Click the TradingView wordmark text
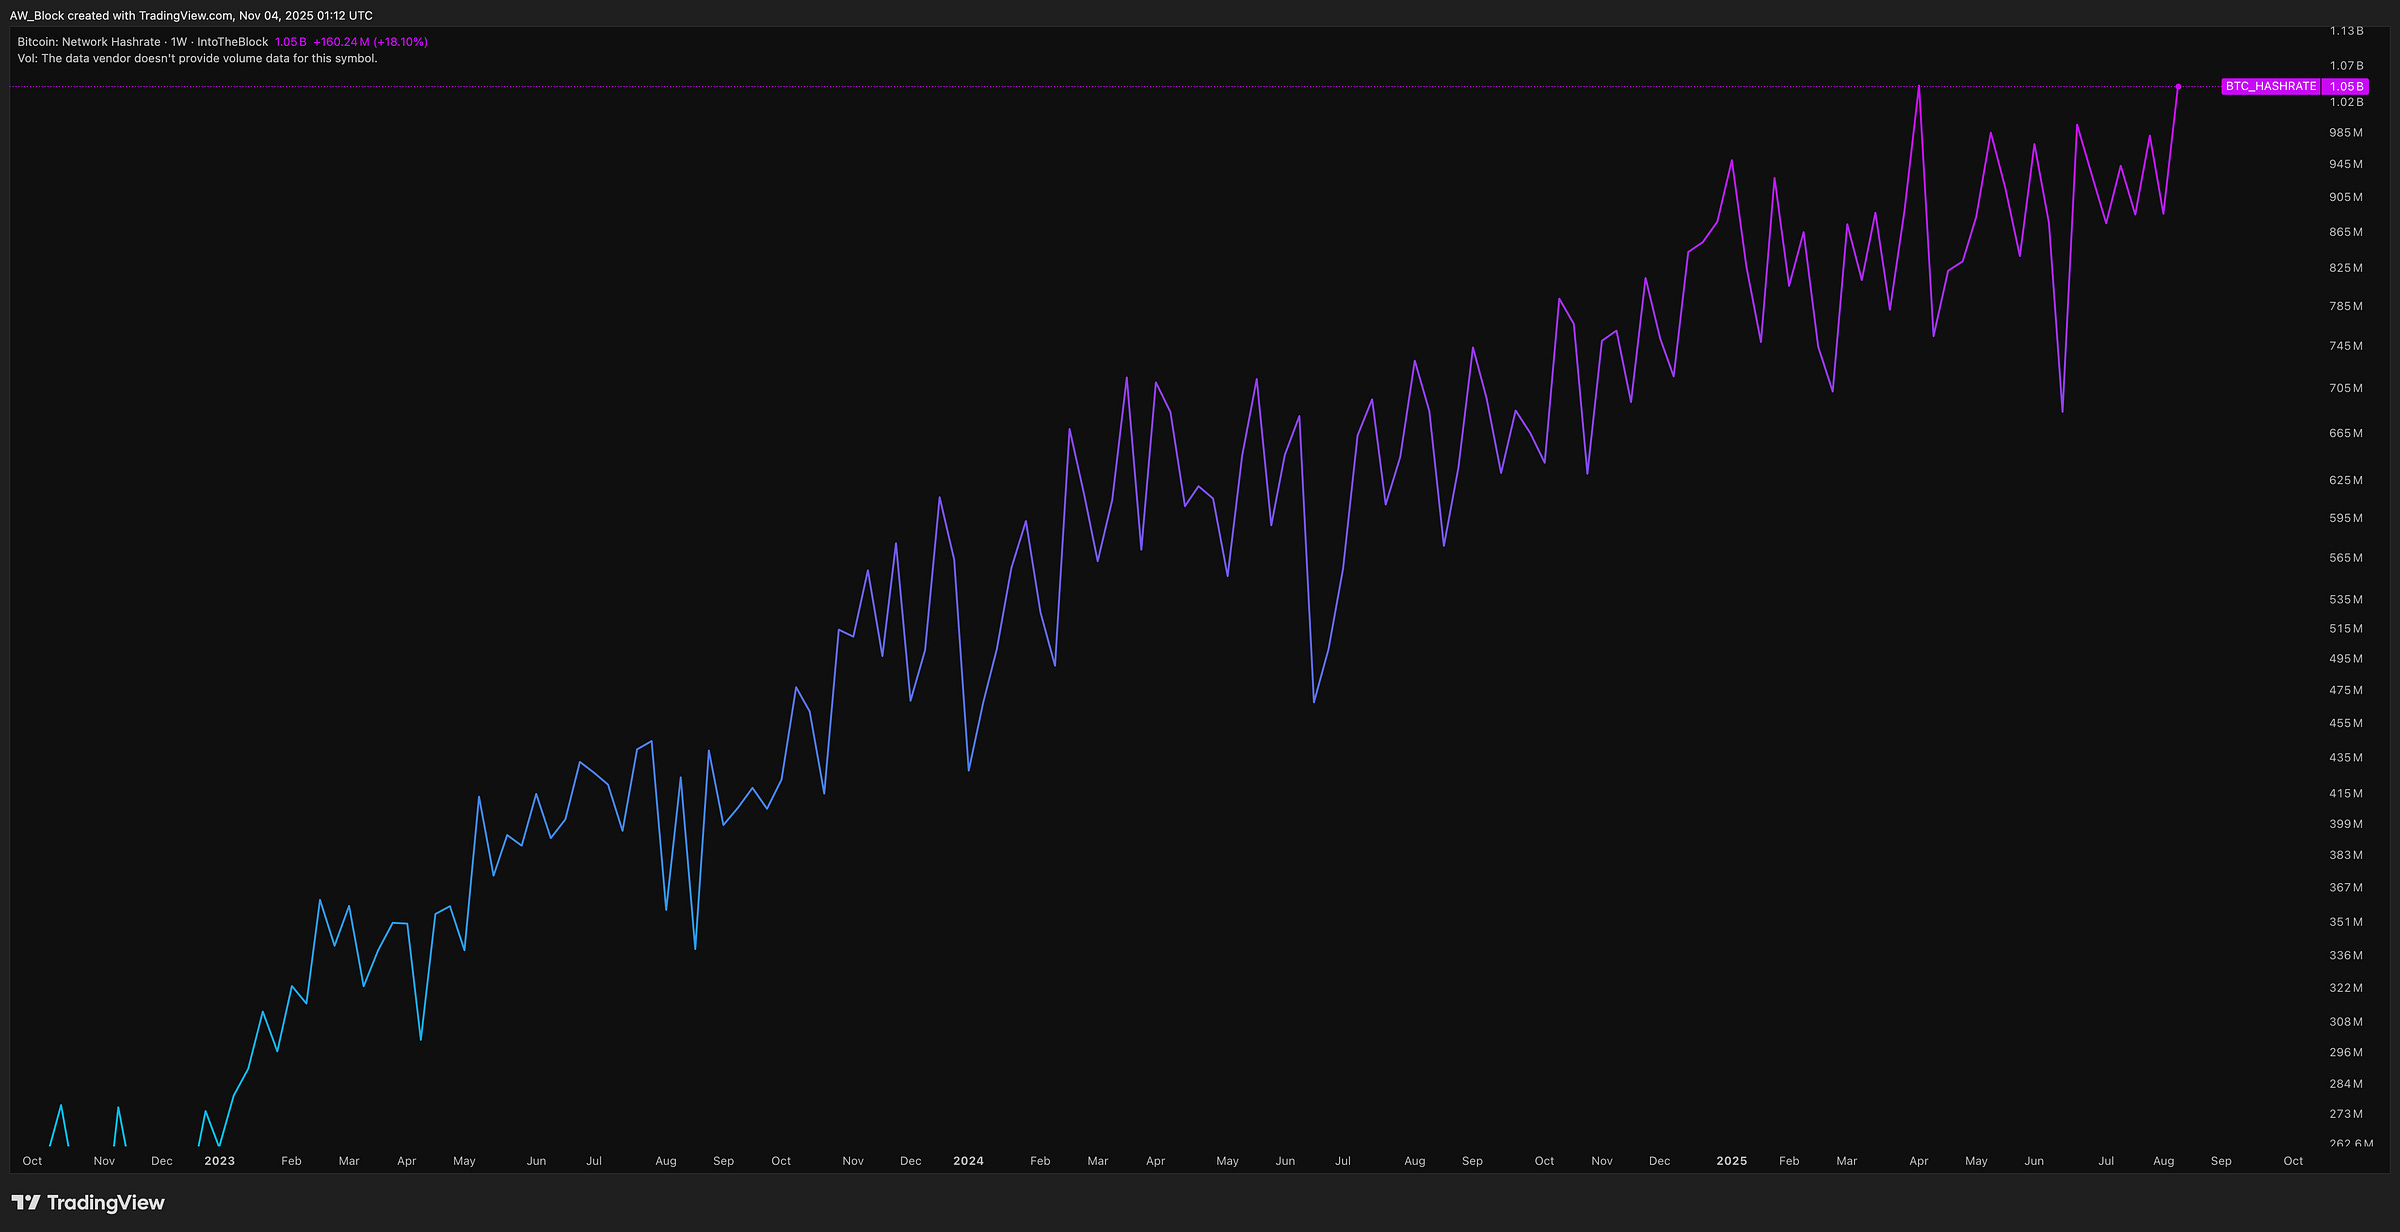The height and width of the screenshot is (1232, 2400). pos(105,1203)
